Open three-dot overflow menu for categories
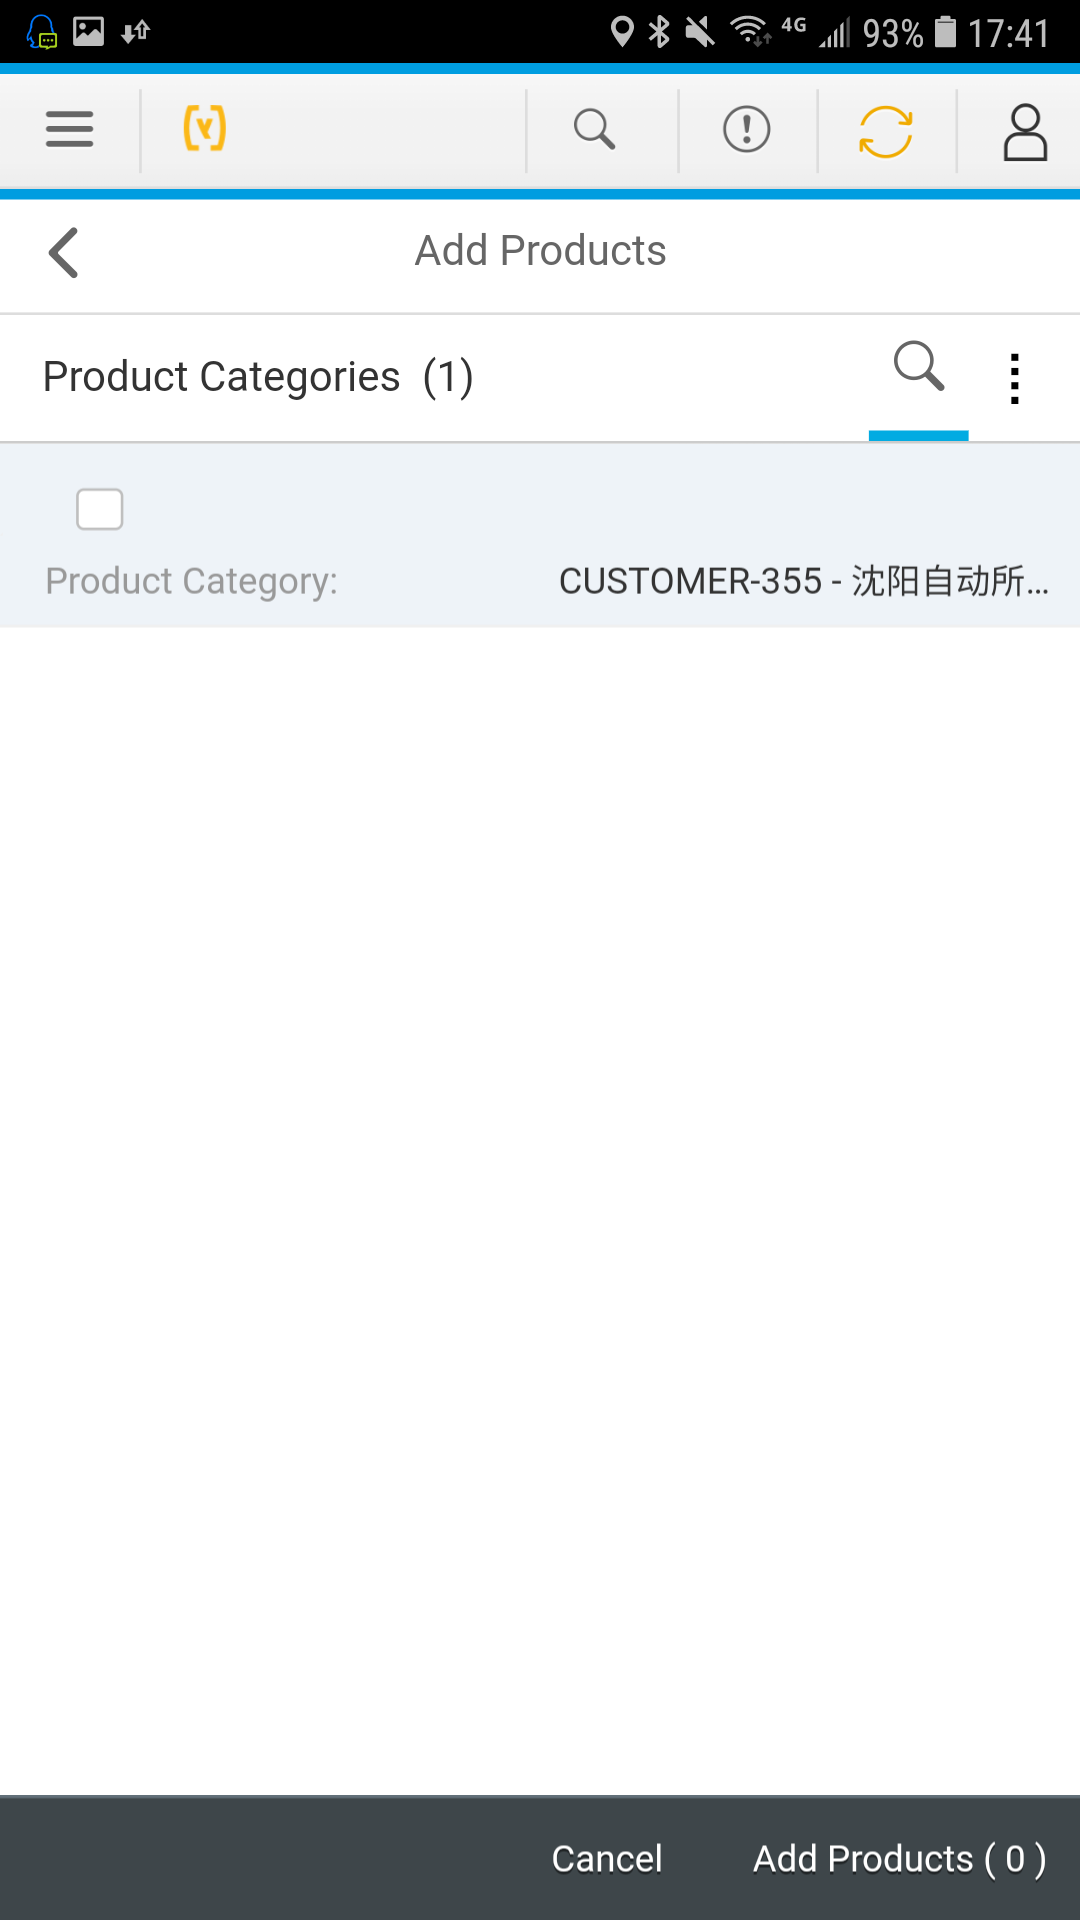Image resolution: width=1080 pixels, height=1920 pixels. (1015, 379)
